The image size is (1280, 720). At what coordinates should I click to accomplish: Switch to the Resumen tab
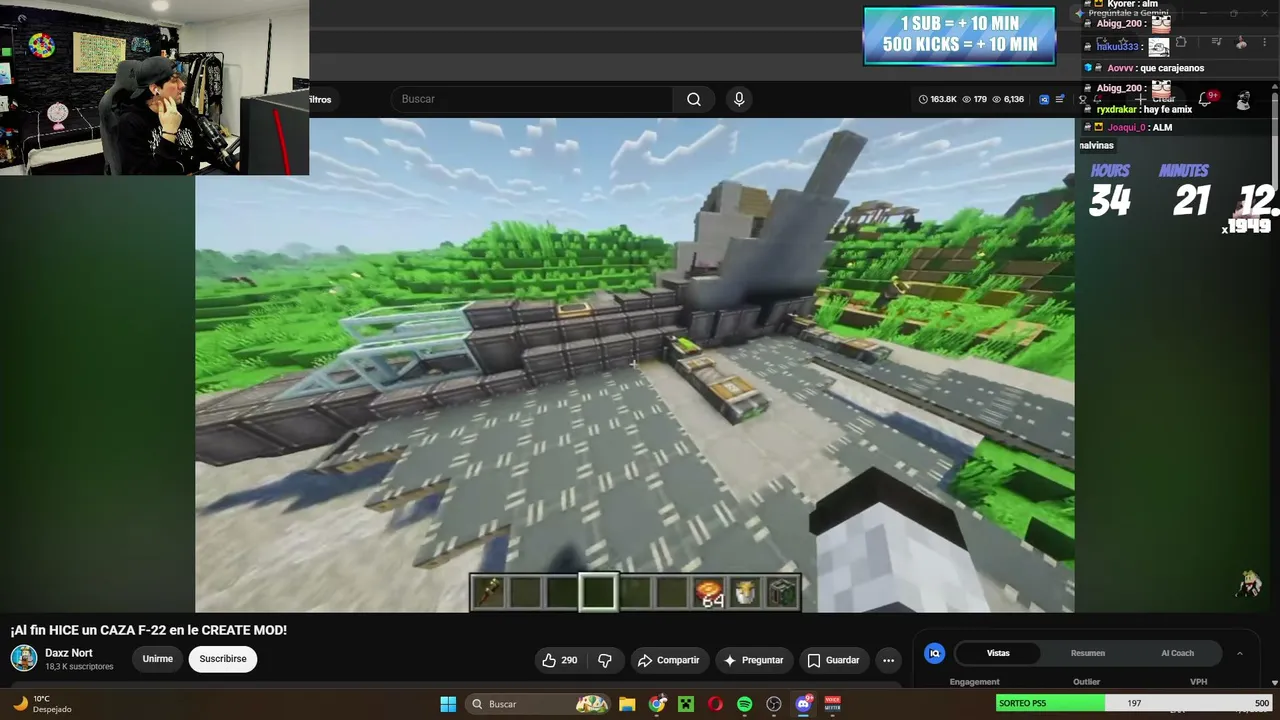[x=1088, y=653]
